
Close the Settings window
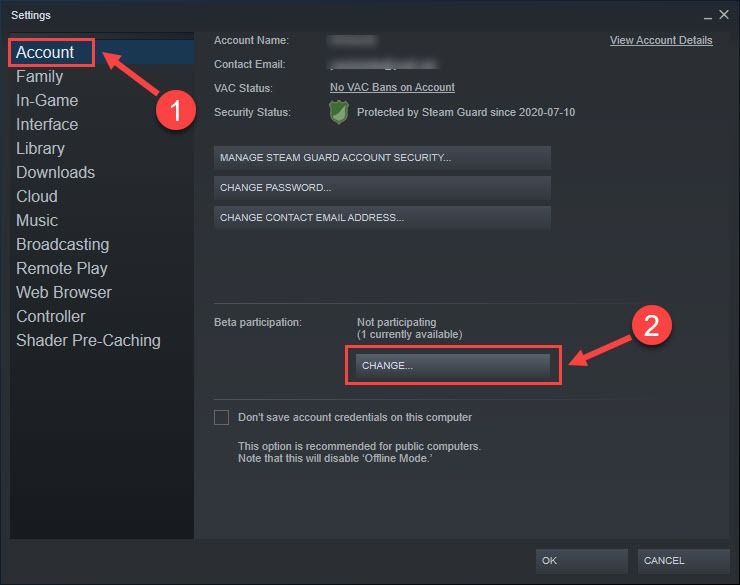(x=724, y=15)
